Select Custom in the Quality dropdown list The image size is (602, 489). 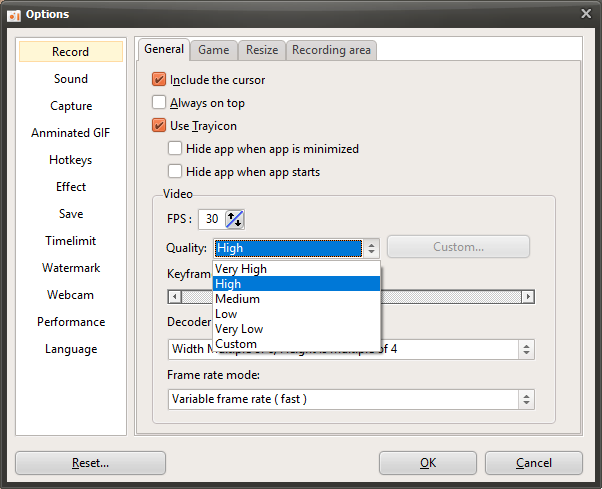(x=236, y=344)
